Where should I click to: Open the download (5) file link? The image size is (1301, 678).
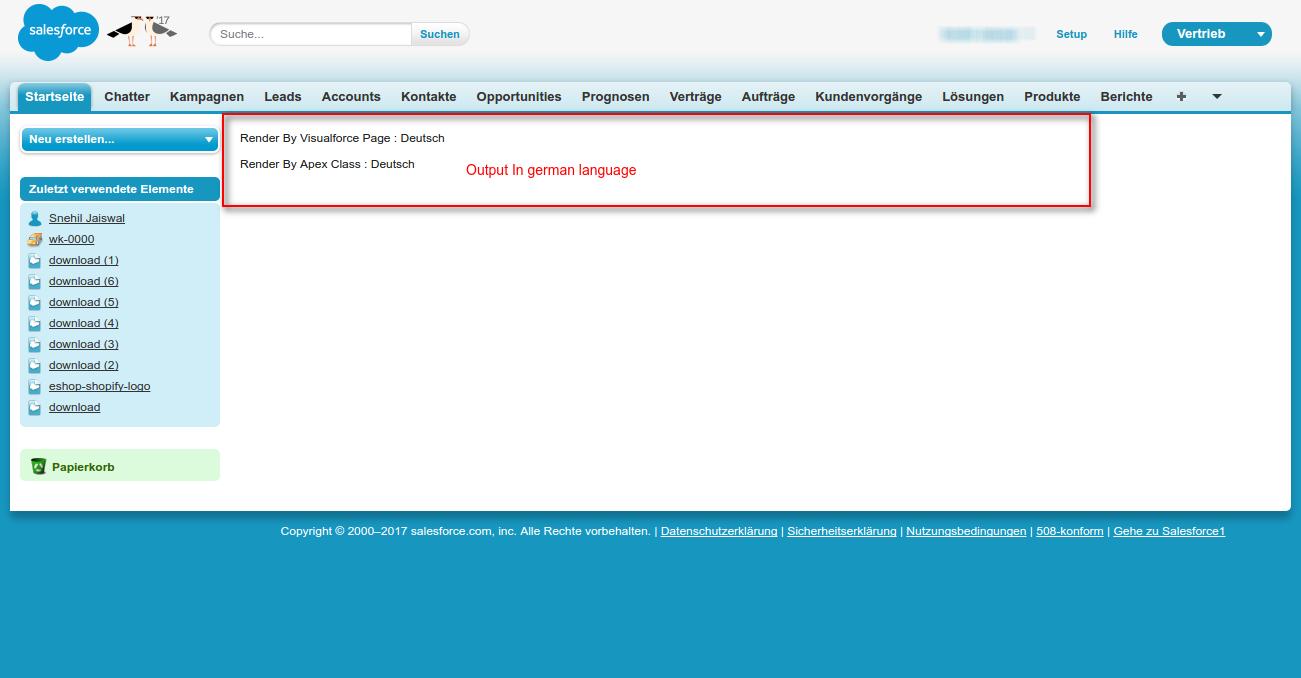pyautogui.click(x=84, y=302)
